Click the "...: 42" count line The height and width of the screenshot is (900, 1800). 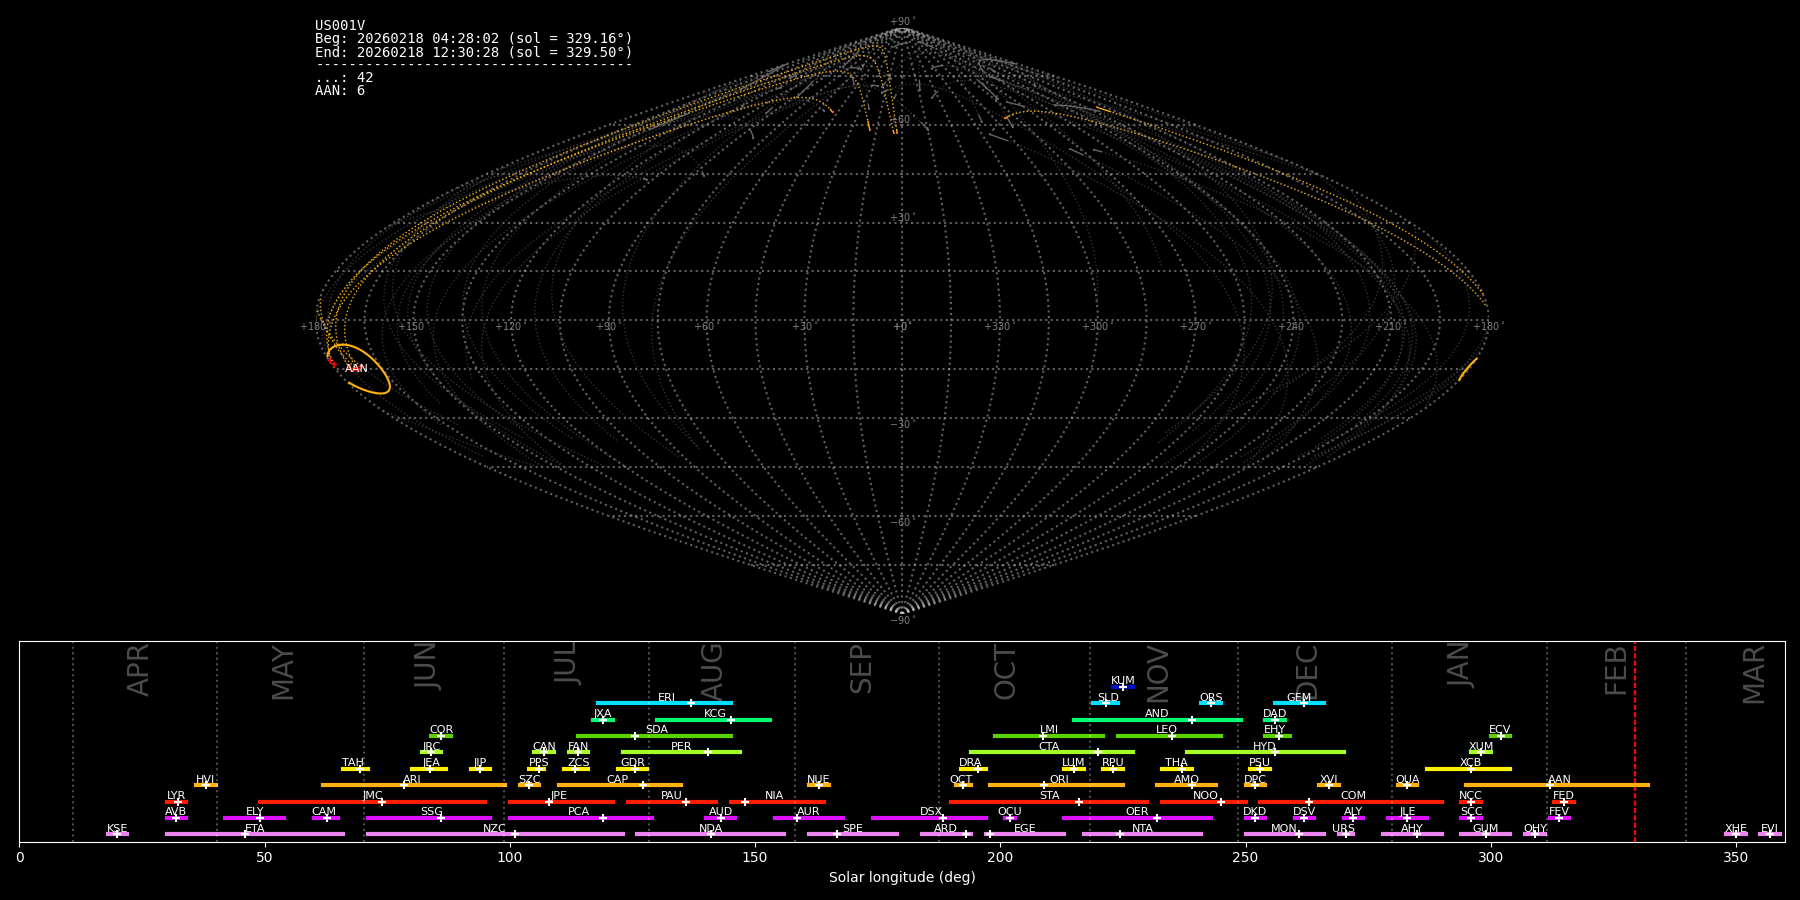(344, 78)
